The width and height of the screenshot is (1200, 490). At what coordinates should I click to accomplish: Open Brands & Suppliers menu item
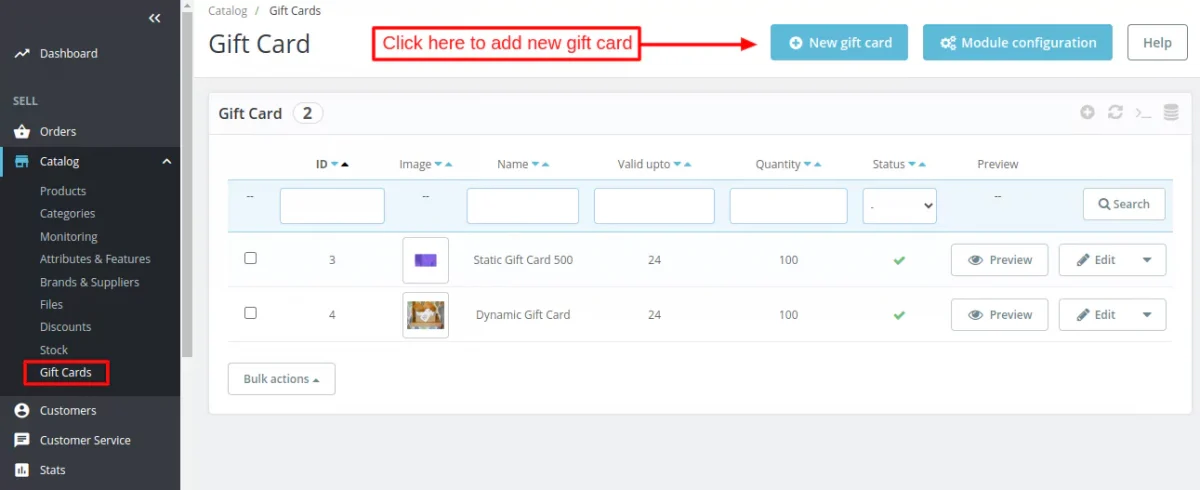[90, 282]
